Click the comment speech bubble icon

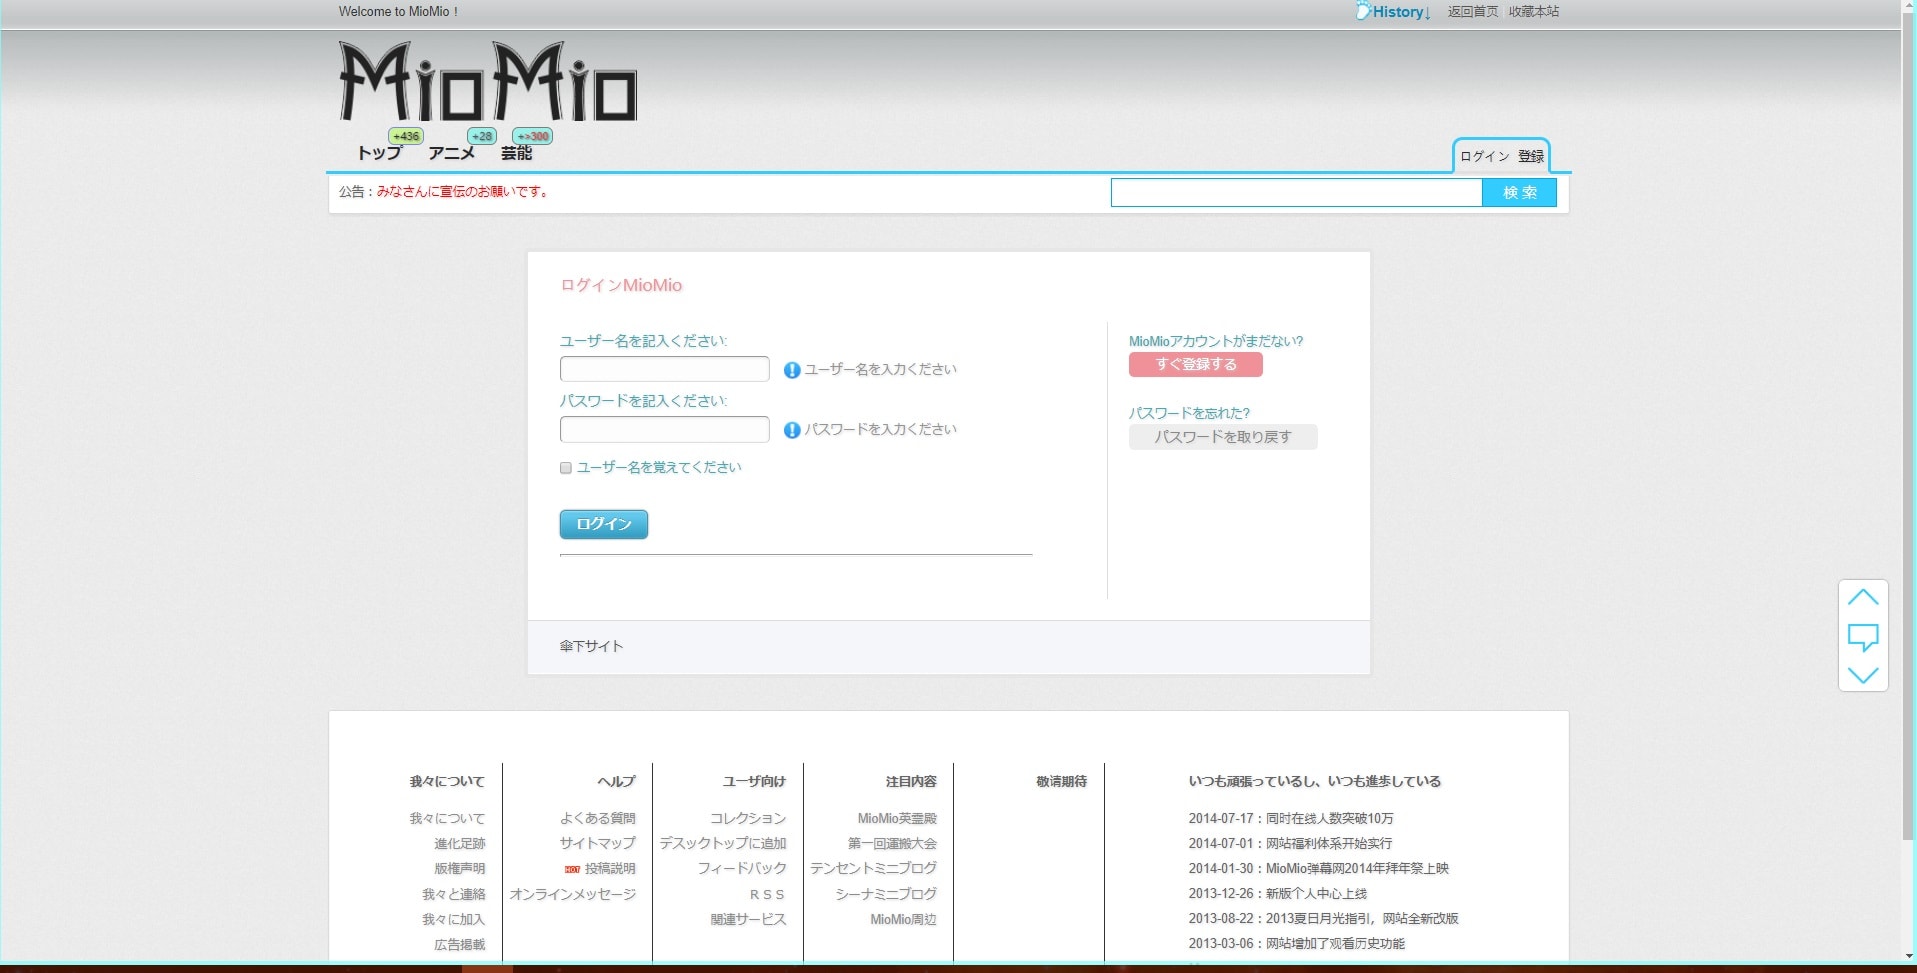coord(1863,637)
